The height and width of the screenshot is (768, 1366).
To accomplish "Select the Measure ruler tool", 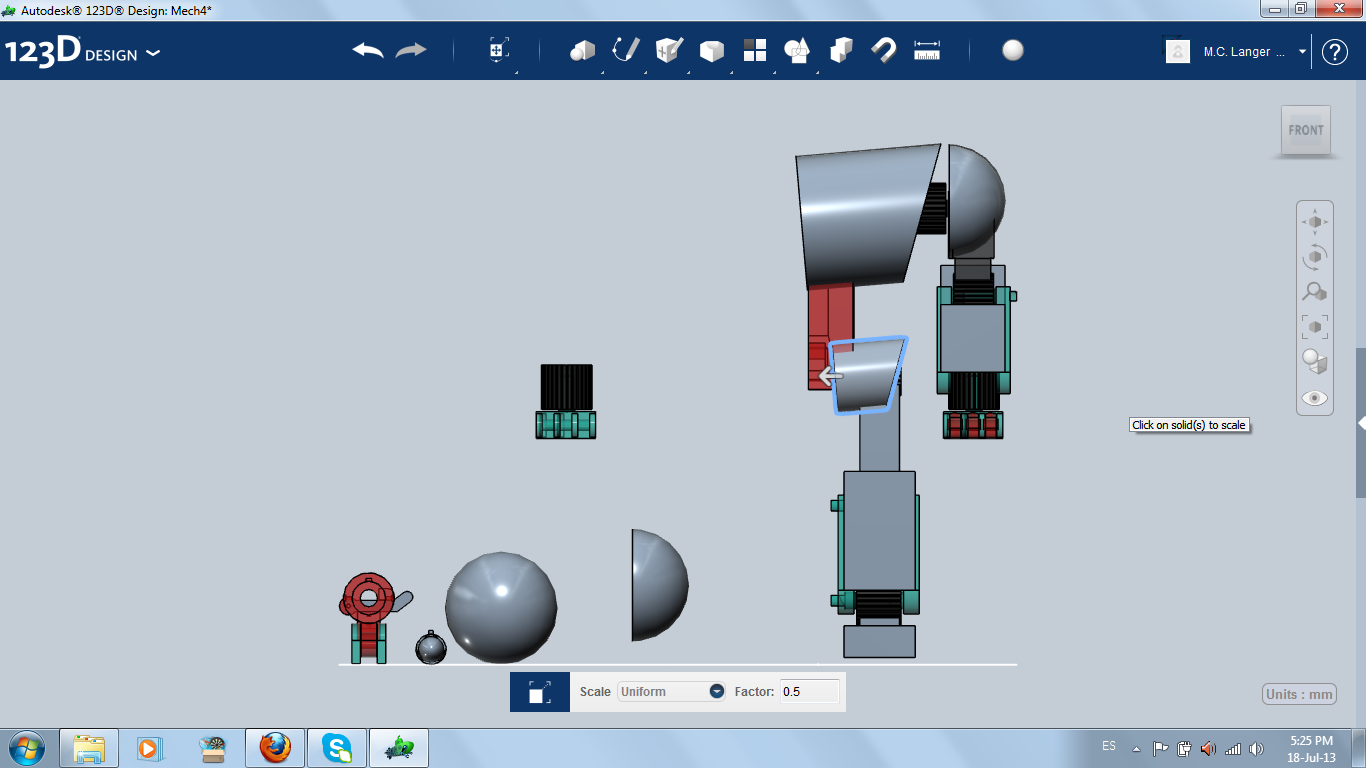I will [x=927, y=51].
